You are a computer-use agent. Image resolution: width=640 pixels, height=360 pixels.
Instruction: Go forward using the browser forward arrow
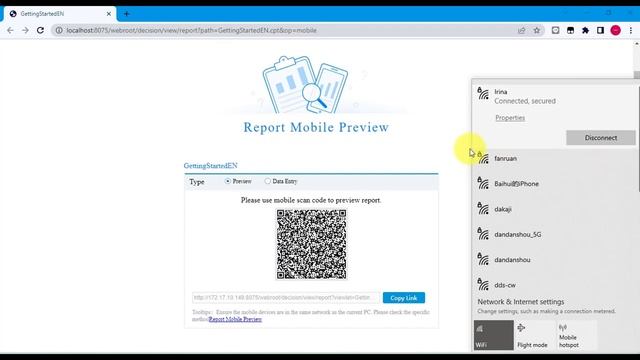point(25,30)
